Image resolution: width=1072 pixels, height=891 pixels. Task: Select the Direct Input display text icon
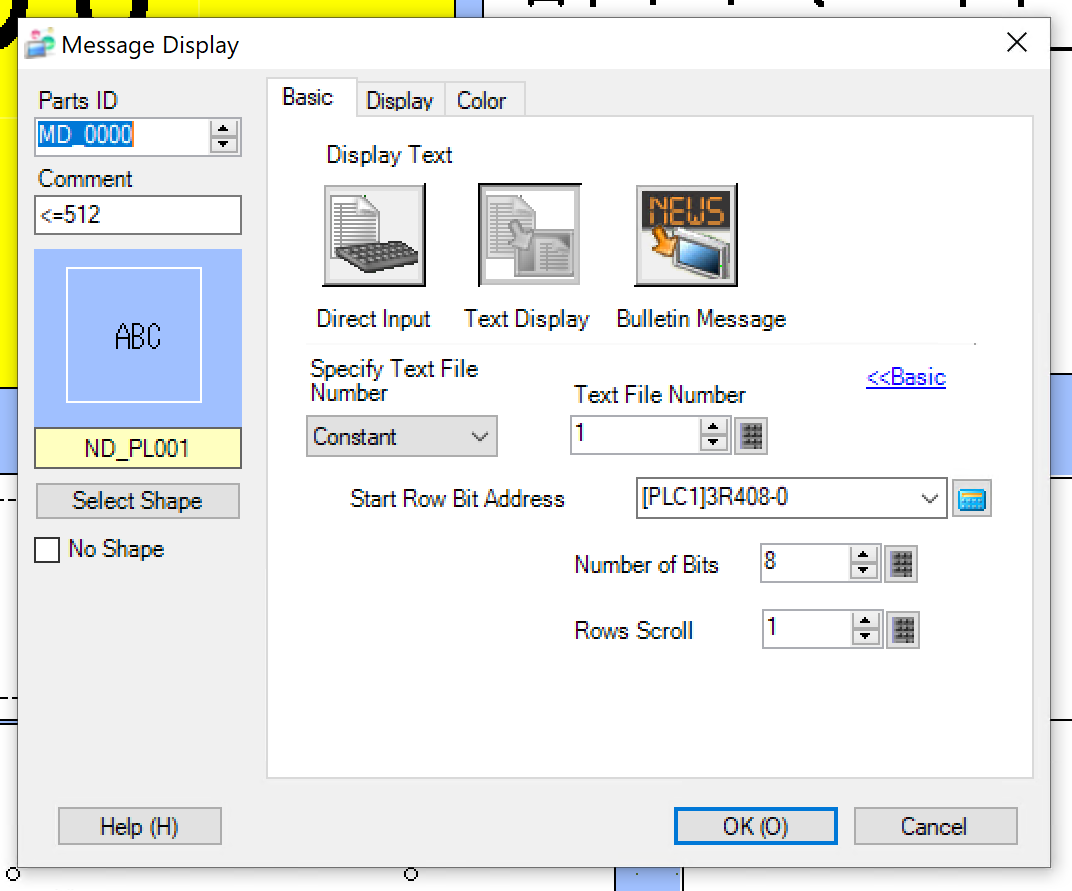374,236
